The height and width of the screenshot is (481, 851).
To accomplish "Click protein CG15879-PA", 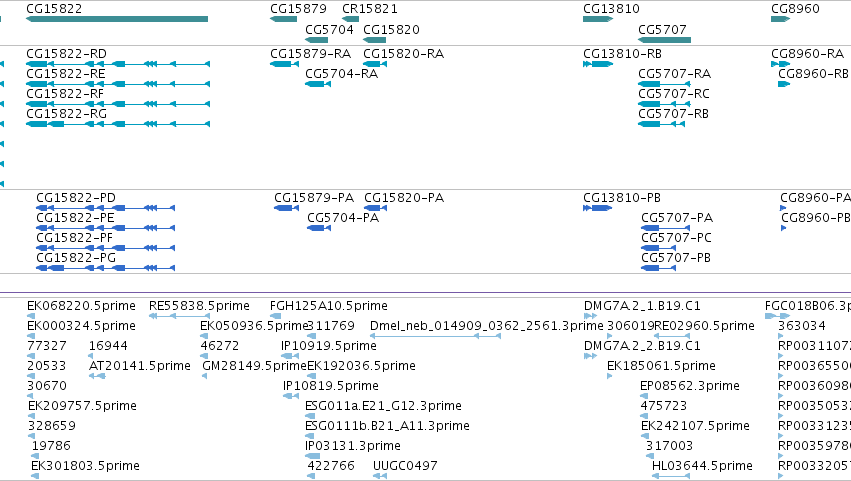I will (x=287, y=208).
